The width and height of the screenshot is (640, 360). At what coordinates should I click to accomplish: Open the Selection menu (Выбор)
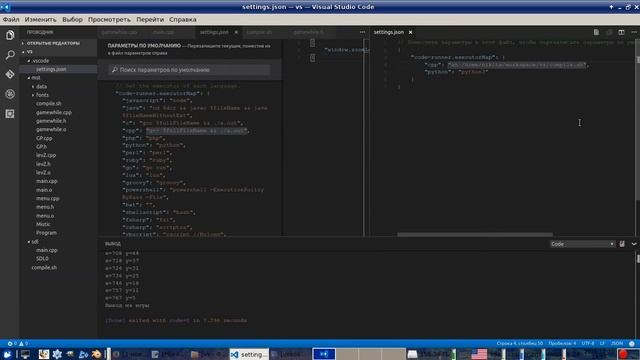(72, 19)
